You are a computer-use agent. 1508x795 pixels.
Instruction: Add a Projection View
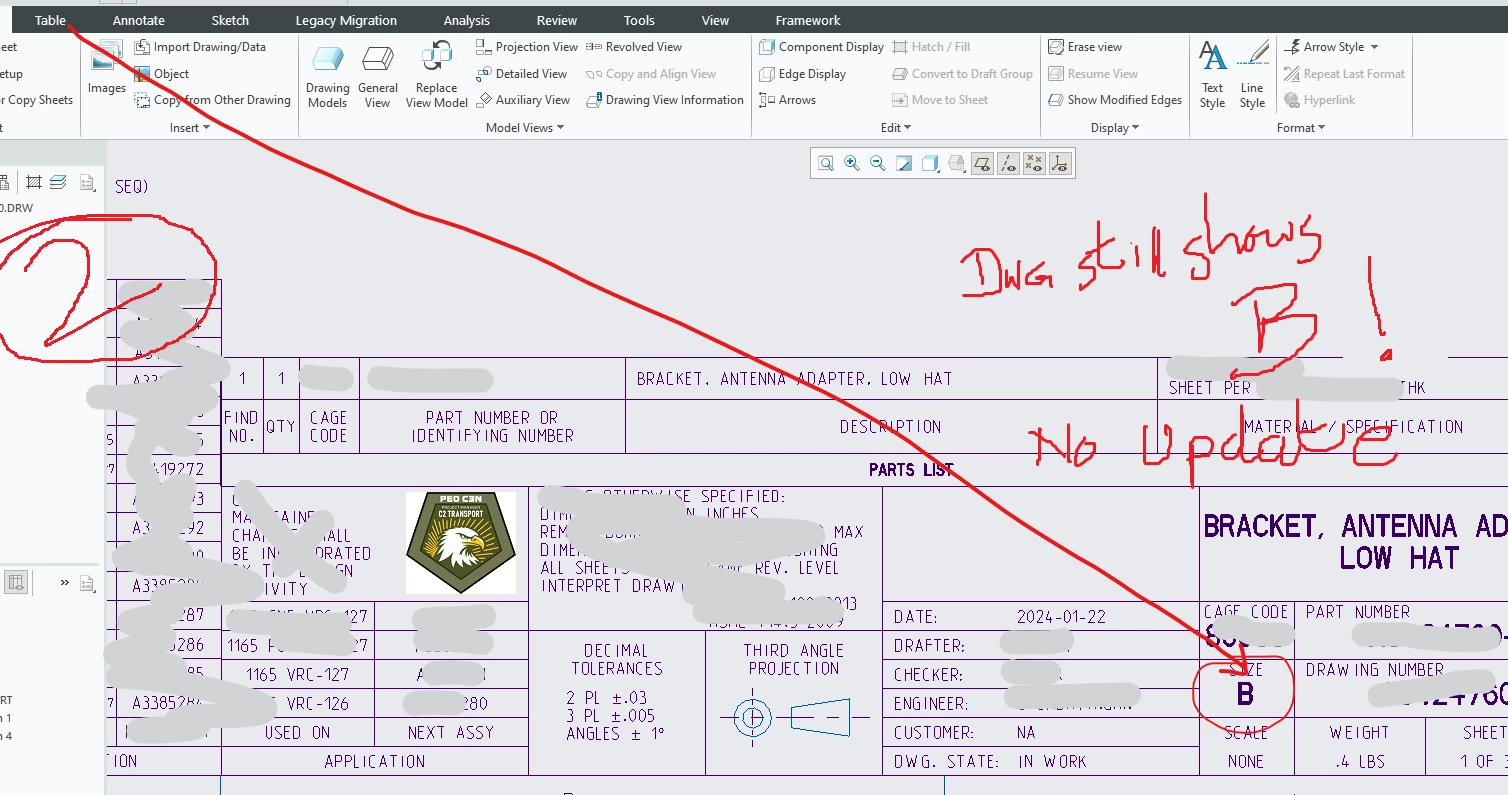tap(527, 47)
